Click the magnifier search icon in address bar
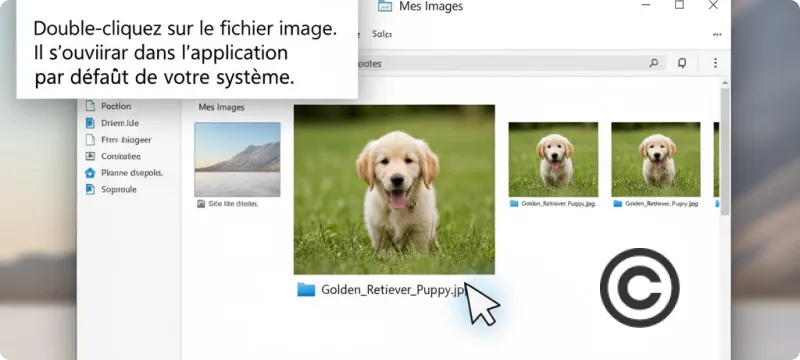The height and width of the screenshot is (360, 800). [654, 63]
